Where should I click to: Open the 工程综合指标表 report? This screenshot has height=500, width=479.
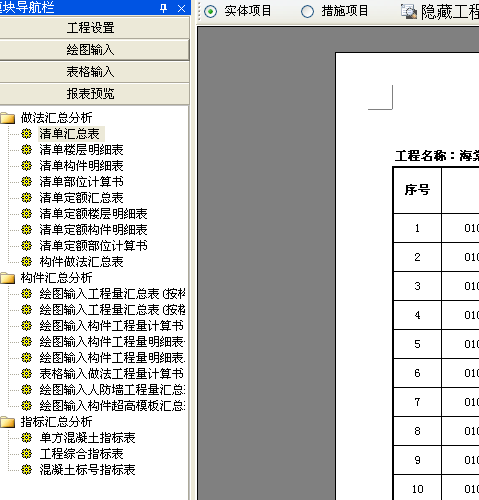coord(81,454)
